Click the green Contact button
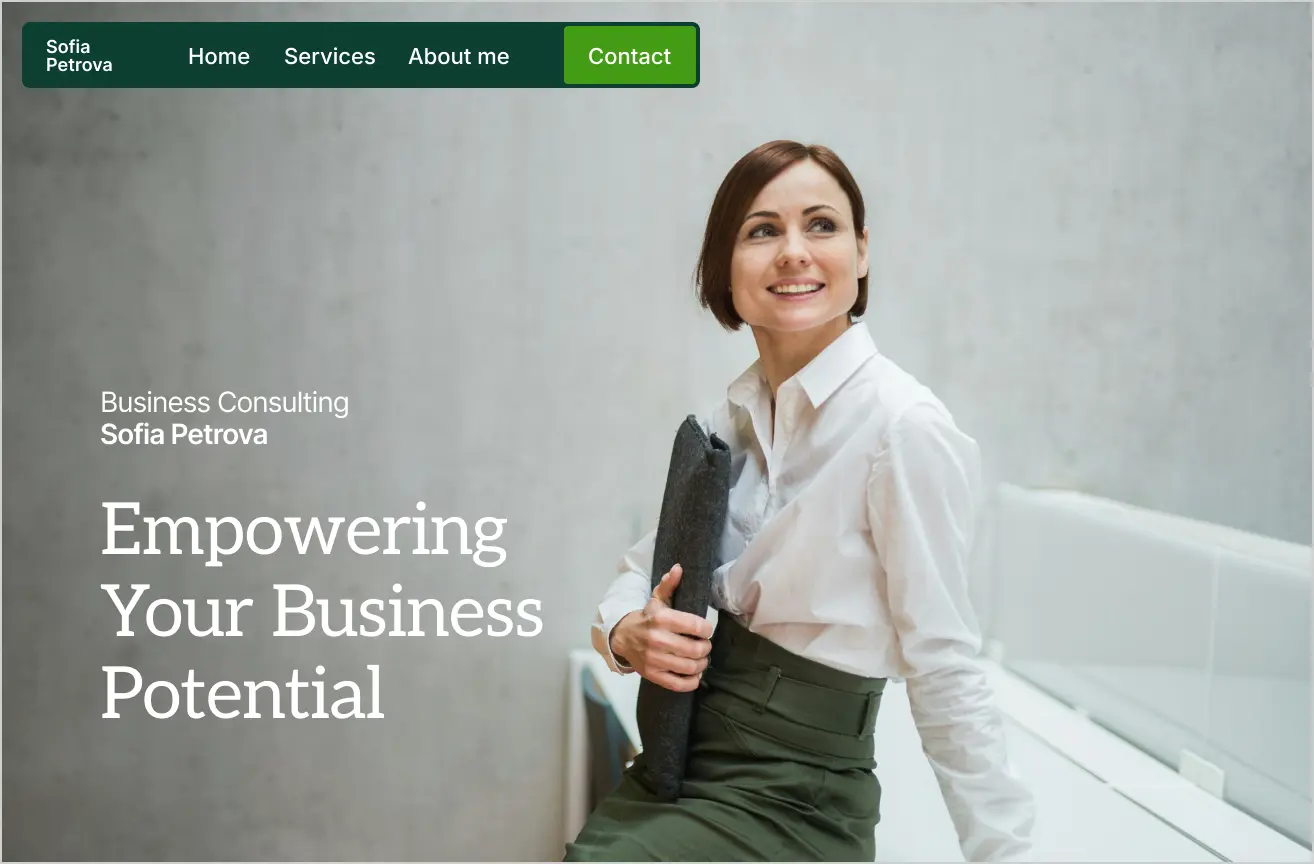The height and width of the screenshot is (864, 1314). coord(630,56)
